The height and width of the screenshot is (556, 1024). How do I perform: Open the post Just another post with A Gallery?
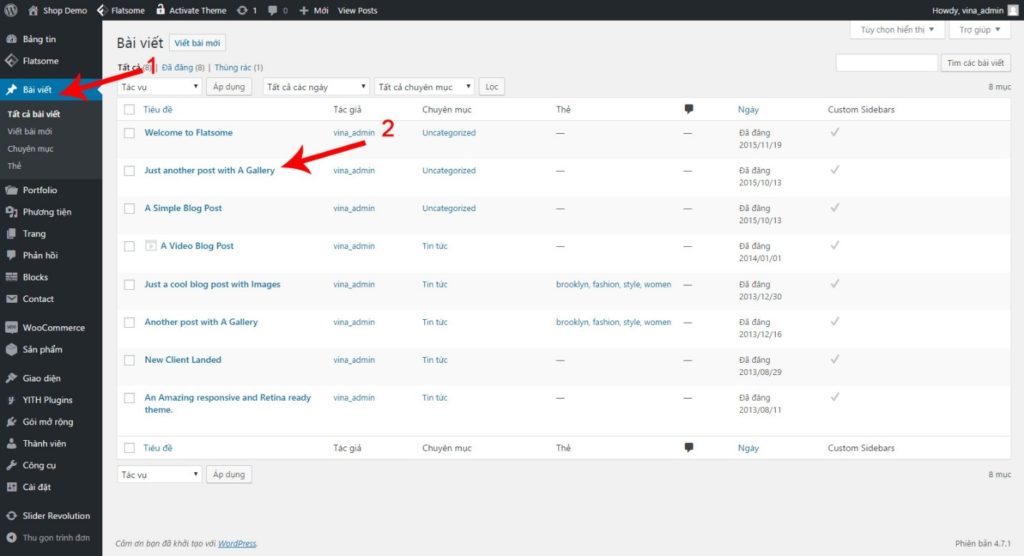coord(209,171)
